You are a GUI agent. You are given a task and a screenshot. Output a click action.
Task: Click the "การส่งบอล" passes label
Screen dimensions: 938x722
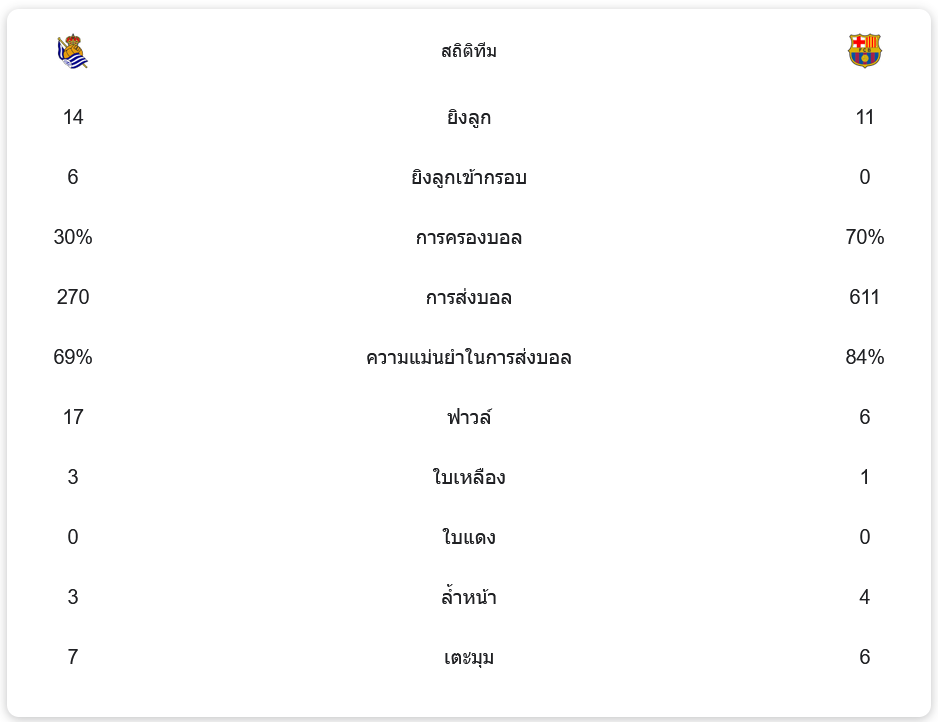(x=468, y=298)
